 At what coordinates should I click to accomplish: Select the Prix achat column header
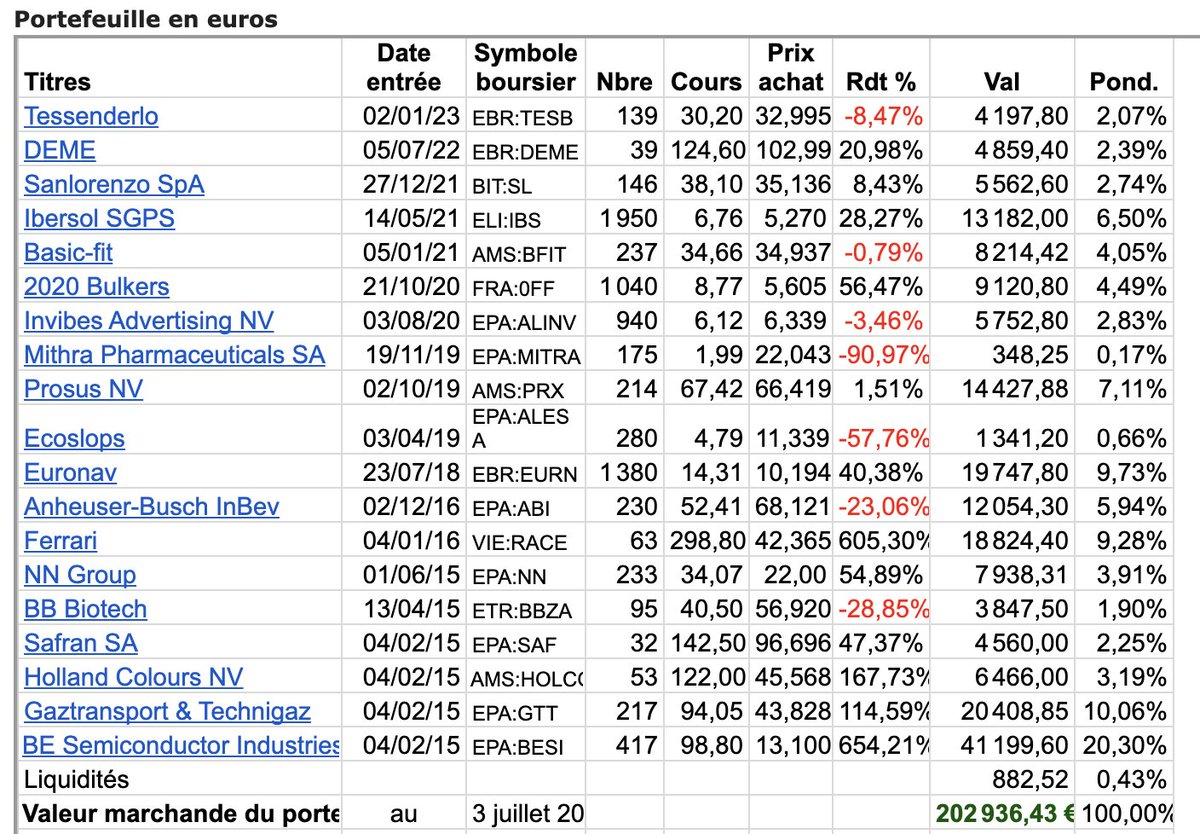[x=791, y=67]
